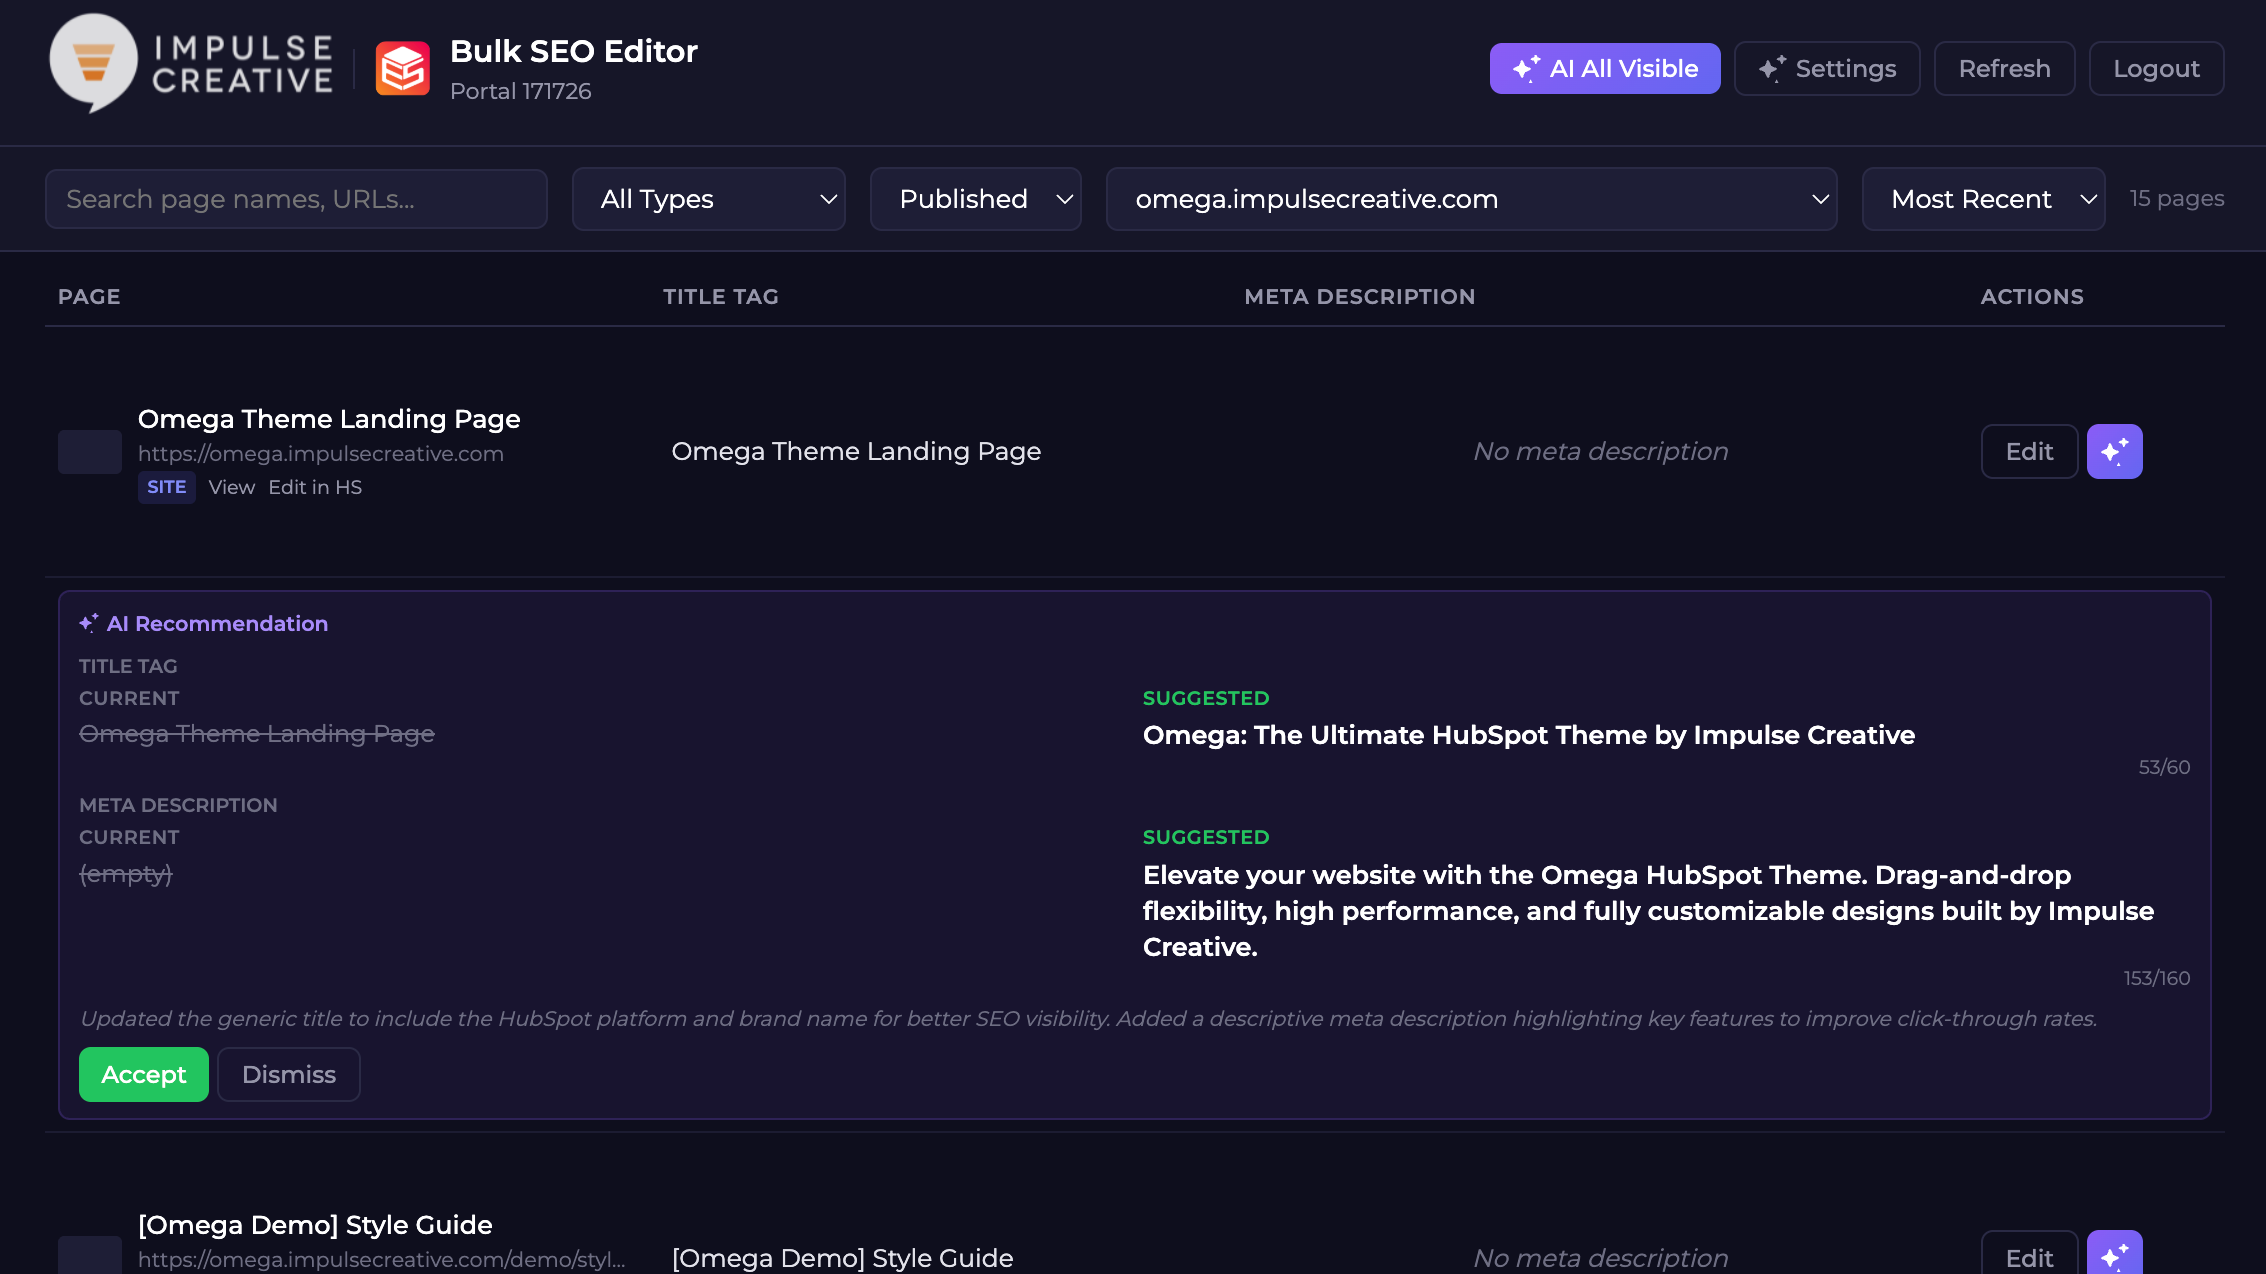Open the Published status dropdown
Screen dimensions: 2266x1274
coord(975,199)
